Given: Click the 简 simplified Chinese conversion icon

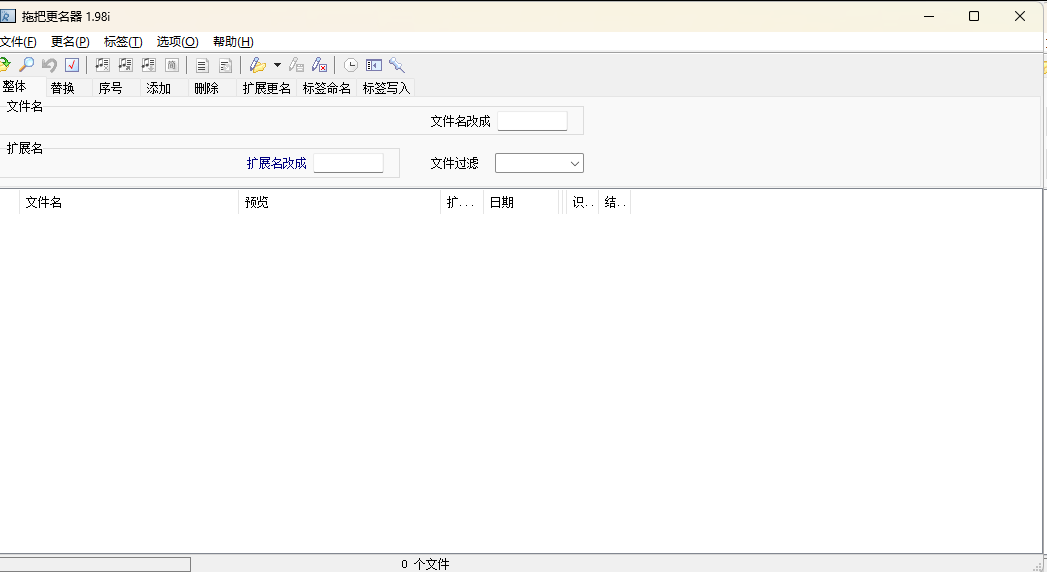Looking at the screenshot, I should (172, 65).
